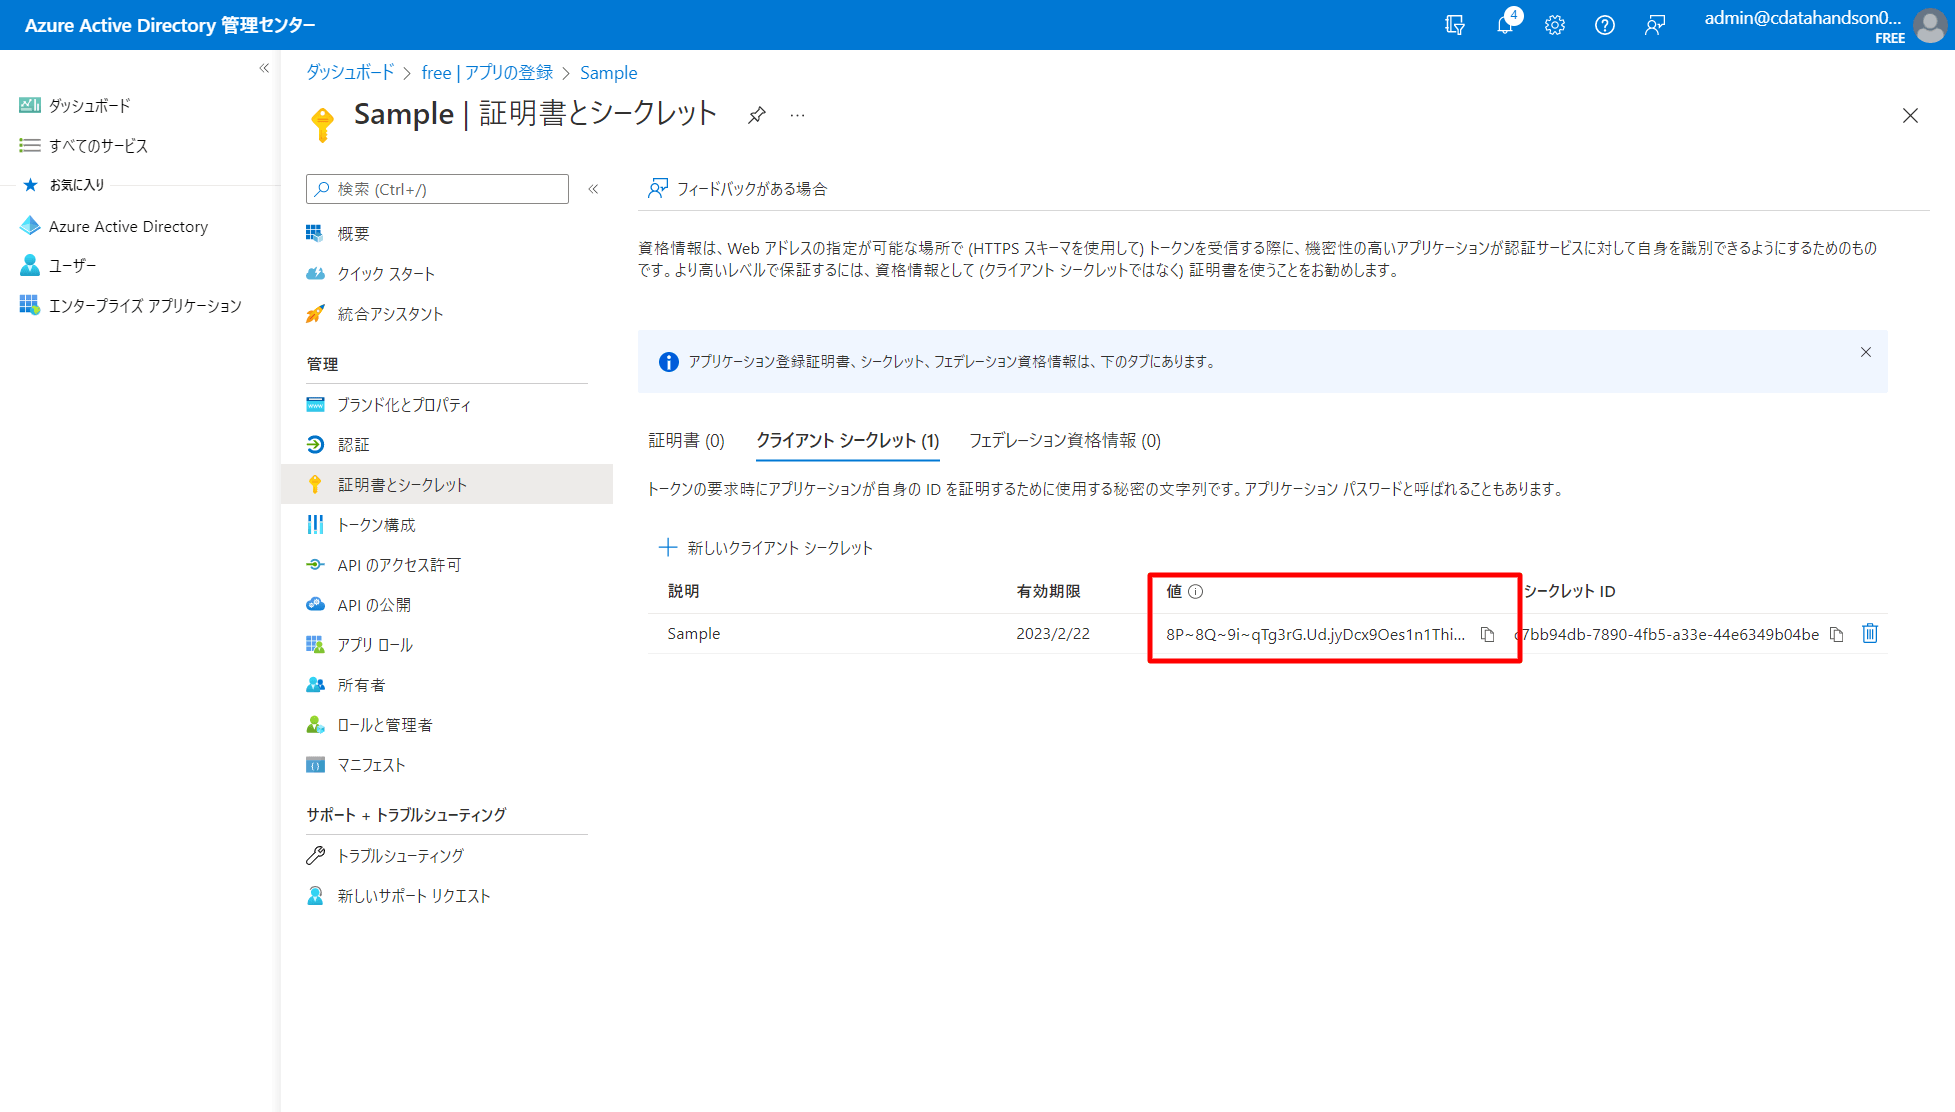Viewport: 1955px width, 1112px height.
Task: Open the portal settings gear icon
Action: [1554, 25]
